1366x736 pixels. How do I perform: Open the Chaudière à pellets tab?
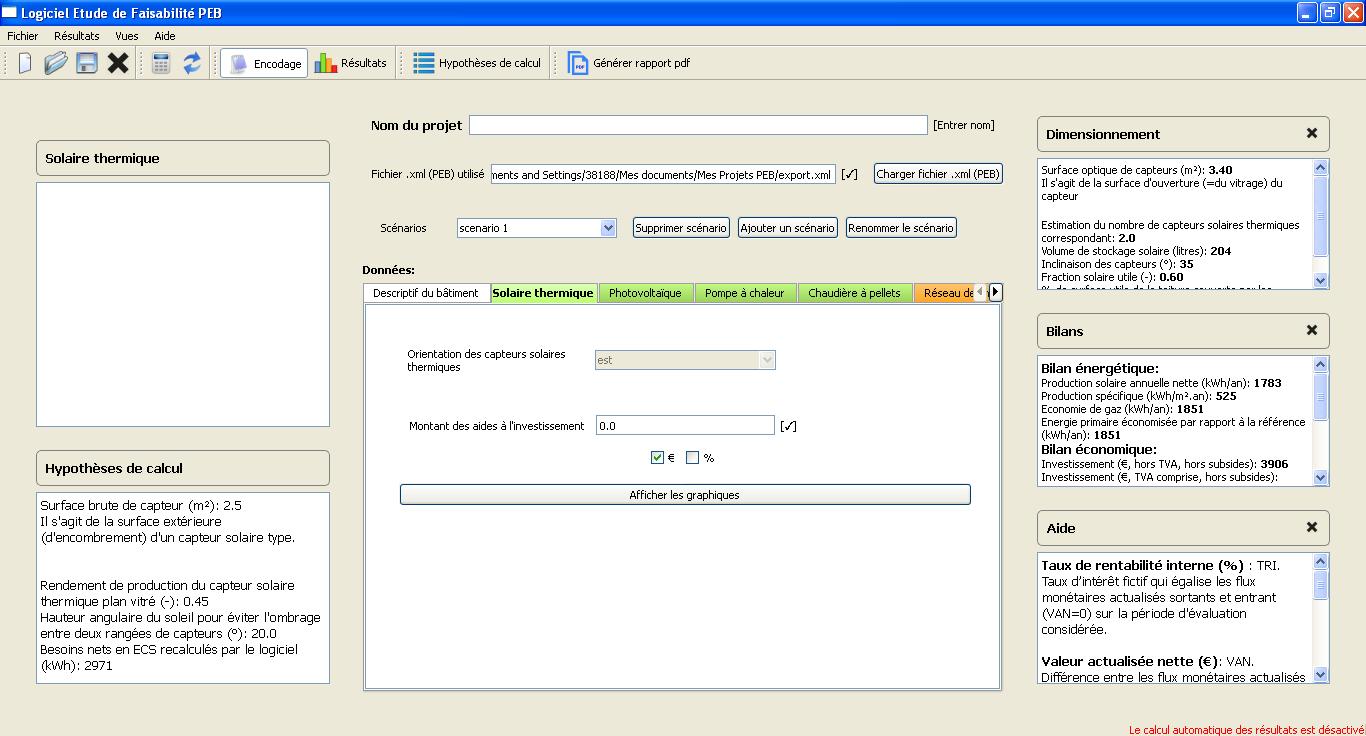(x=855, y=293)
